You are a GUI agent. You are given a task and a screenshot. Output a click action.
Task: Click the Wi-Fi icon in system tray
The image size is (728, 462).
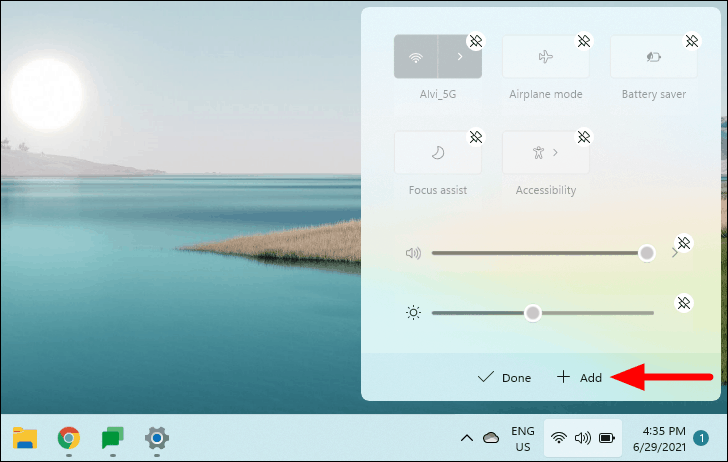coord(559,438)
